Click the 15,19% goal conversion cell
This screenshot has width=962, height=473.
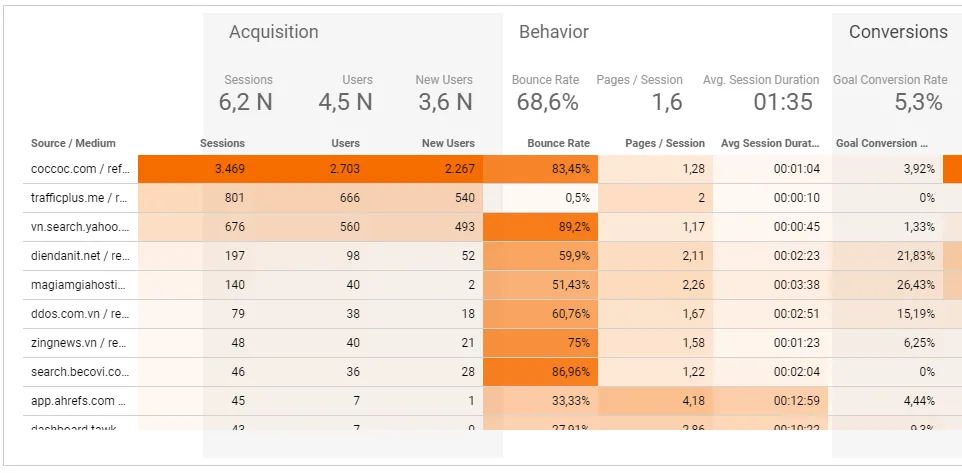[x=885, y=313]
